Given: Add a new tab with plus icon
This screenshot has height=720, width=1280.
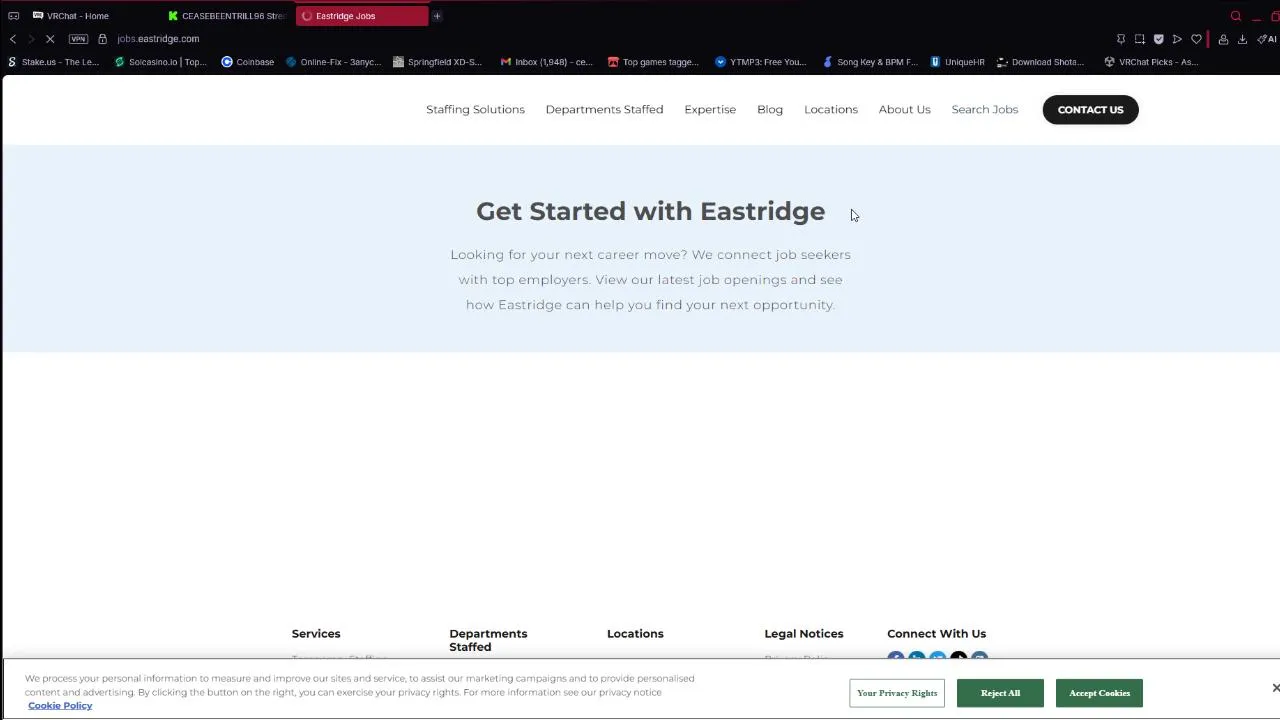Looking at the screenshot, I should coord(437,16).
